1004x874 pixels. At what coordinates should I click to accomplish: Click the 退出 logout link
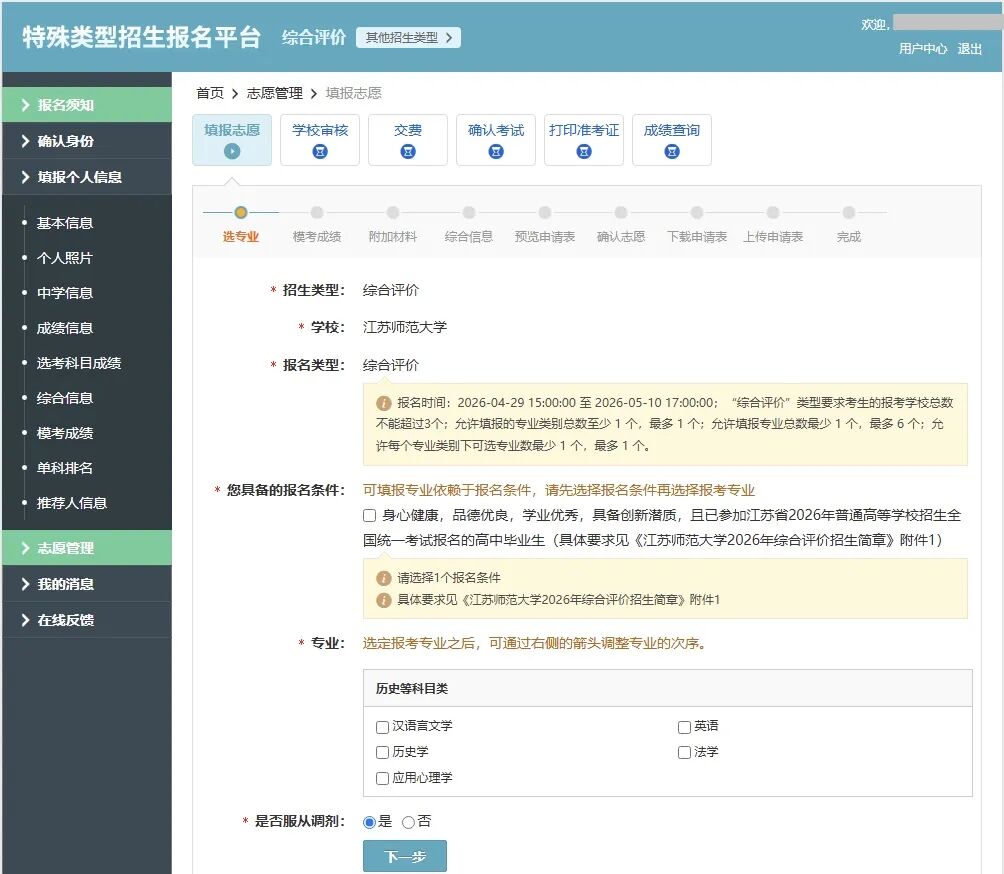[x=969, y=49]
